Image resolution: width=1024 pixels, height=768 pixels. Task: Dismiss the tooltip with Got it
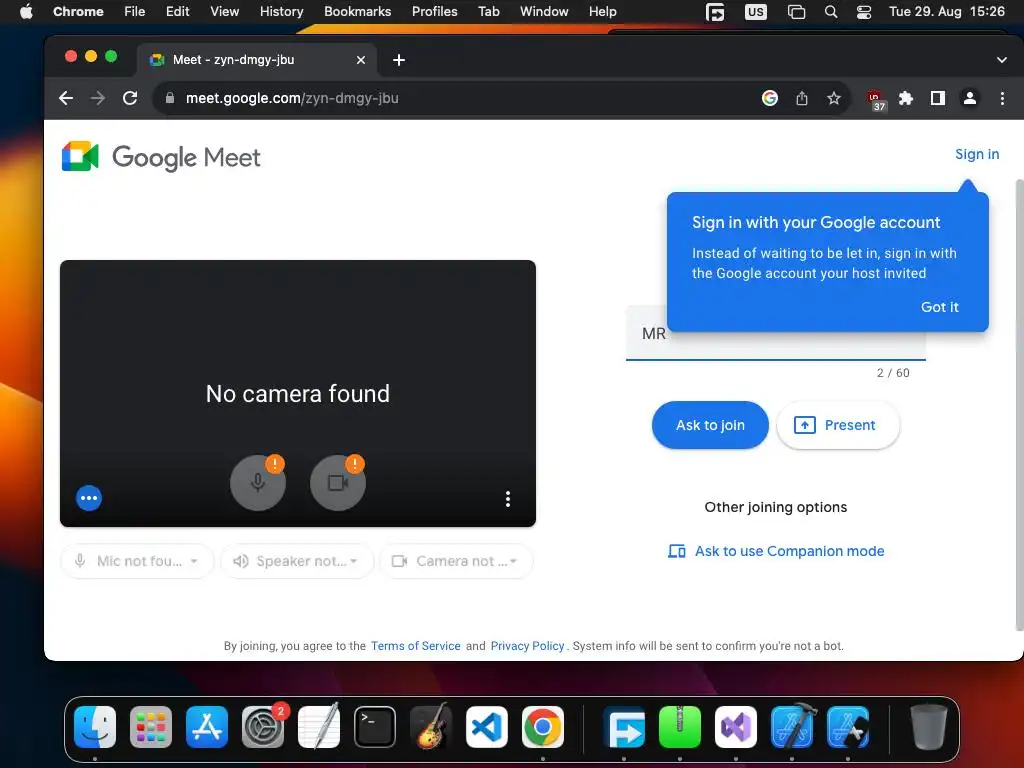coord(939,307)
